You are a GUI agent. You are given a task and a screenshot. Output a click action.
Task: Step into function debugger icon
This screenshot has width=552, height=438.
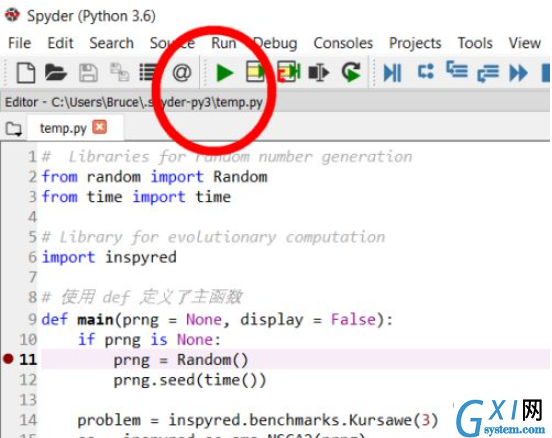point(457,69)
